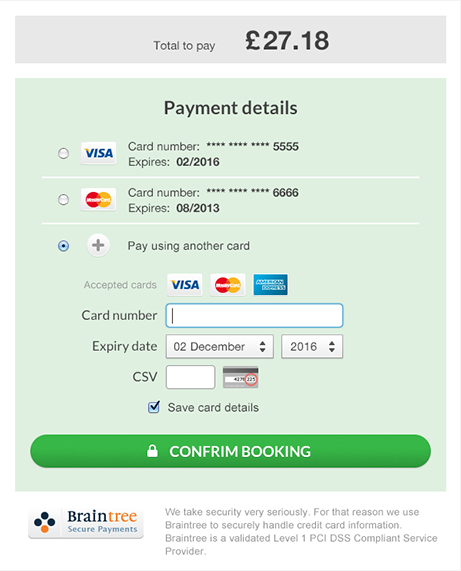Viewport: 461px width, 571px height.
Task: Click the American Express accepted card icon
Action: (x=271, y=284)
